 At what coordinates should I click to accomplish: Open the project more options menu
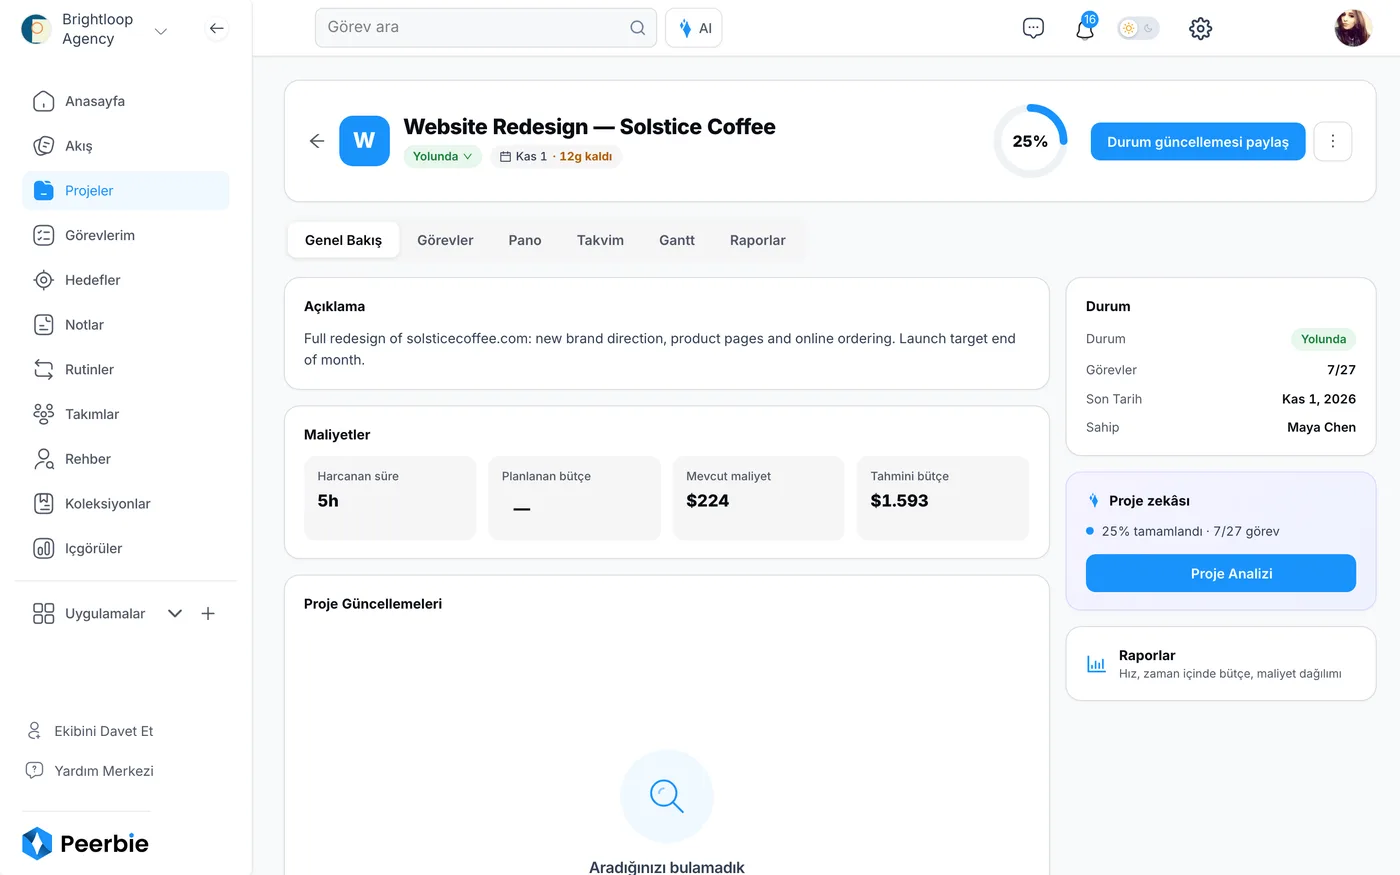[1333, 142]
